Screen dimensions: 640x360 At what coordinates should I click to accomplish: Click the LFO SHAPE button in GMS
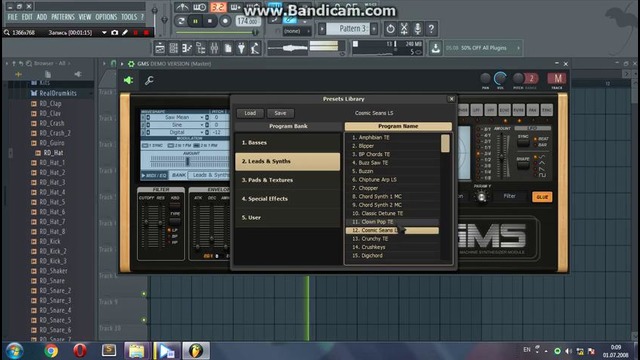click(523, 165)
